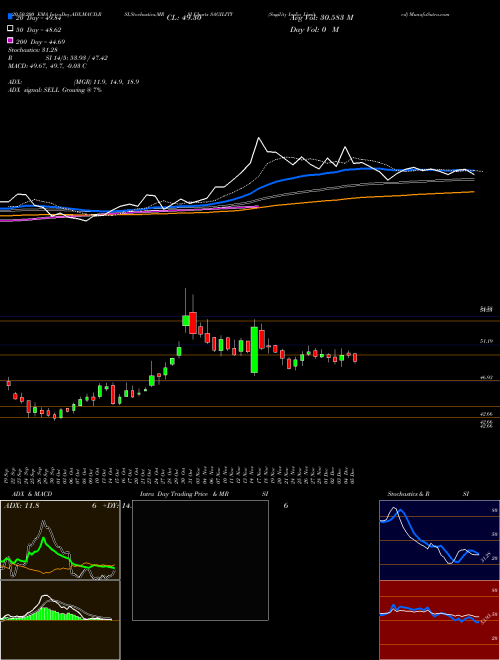The image size is (500, 660).
Task: Click the 46.92 price level label
Action: pyautogui.click(x=486, y=378)
